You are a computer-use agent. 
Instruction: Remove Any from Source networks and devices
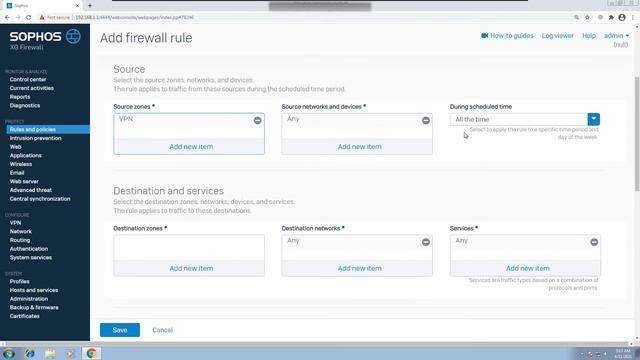coord(426,120)
